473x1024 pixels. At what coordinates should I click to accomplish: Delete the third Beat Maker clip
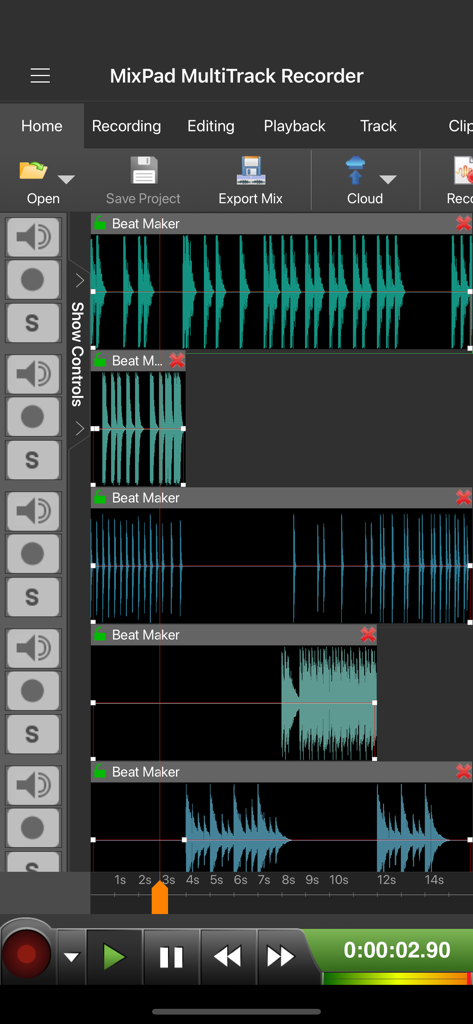463,498
